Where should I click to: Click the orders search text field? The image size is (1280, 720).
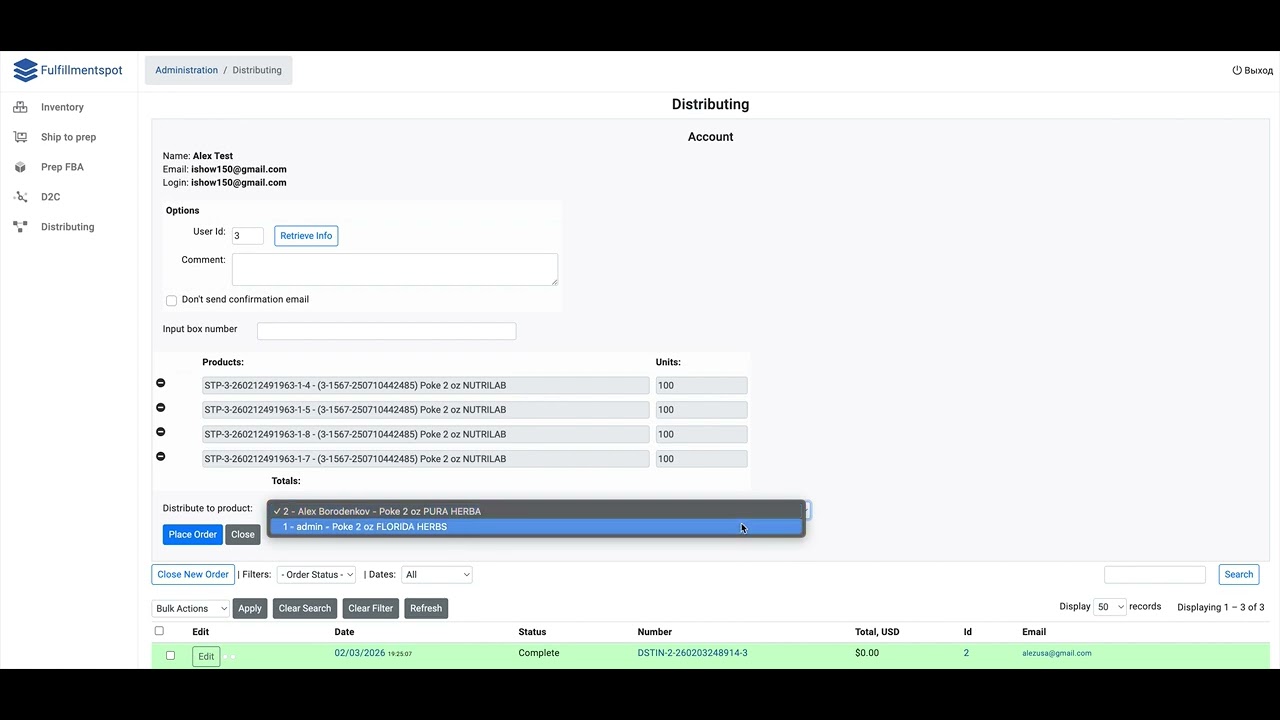tap(1155, 574)
